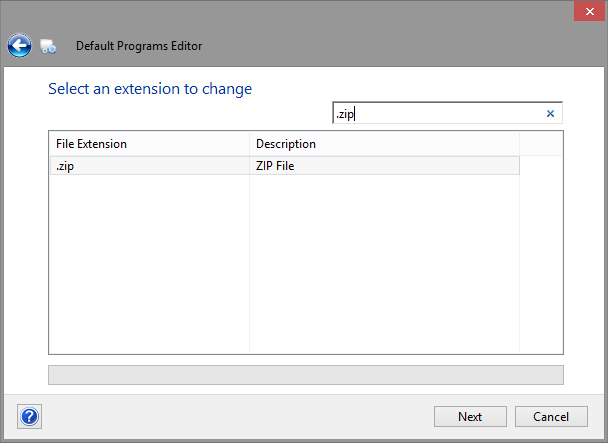Click the blank column header right of Description
The width and height of the screenshot is (608, 443).
point(540,144)
